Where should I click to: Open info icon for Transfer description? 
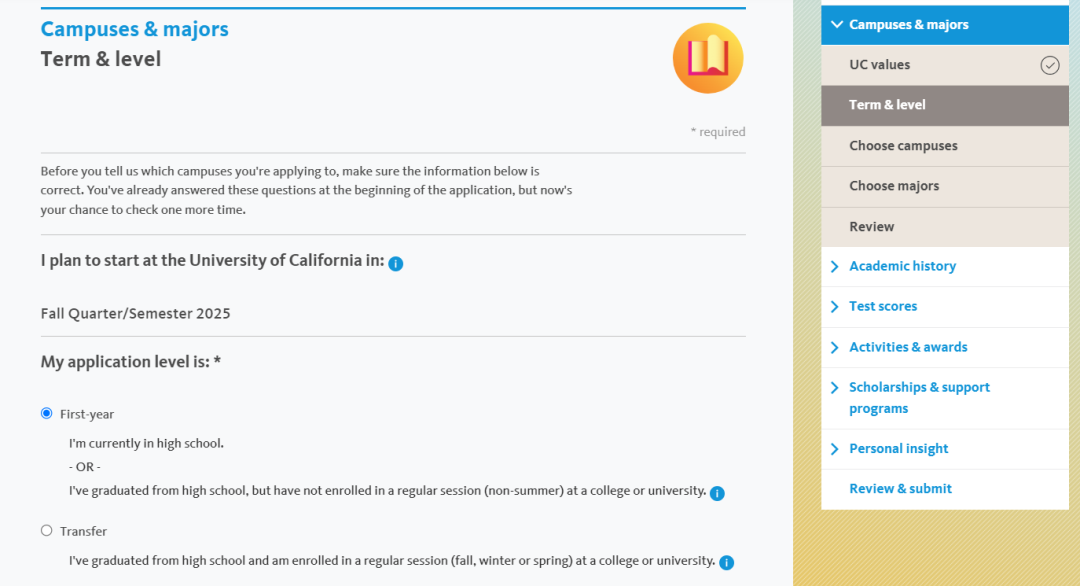[727, 563]
